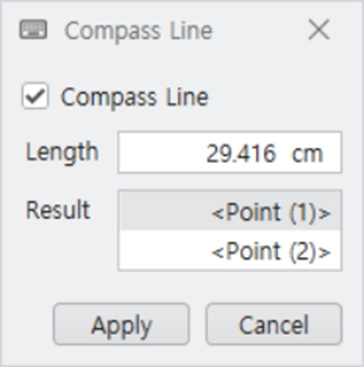Click the 29.416 value in Length

pyautogui.click(x=241, y=154)
